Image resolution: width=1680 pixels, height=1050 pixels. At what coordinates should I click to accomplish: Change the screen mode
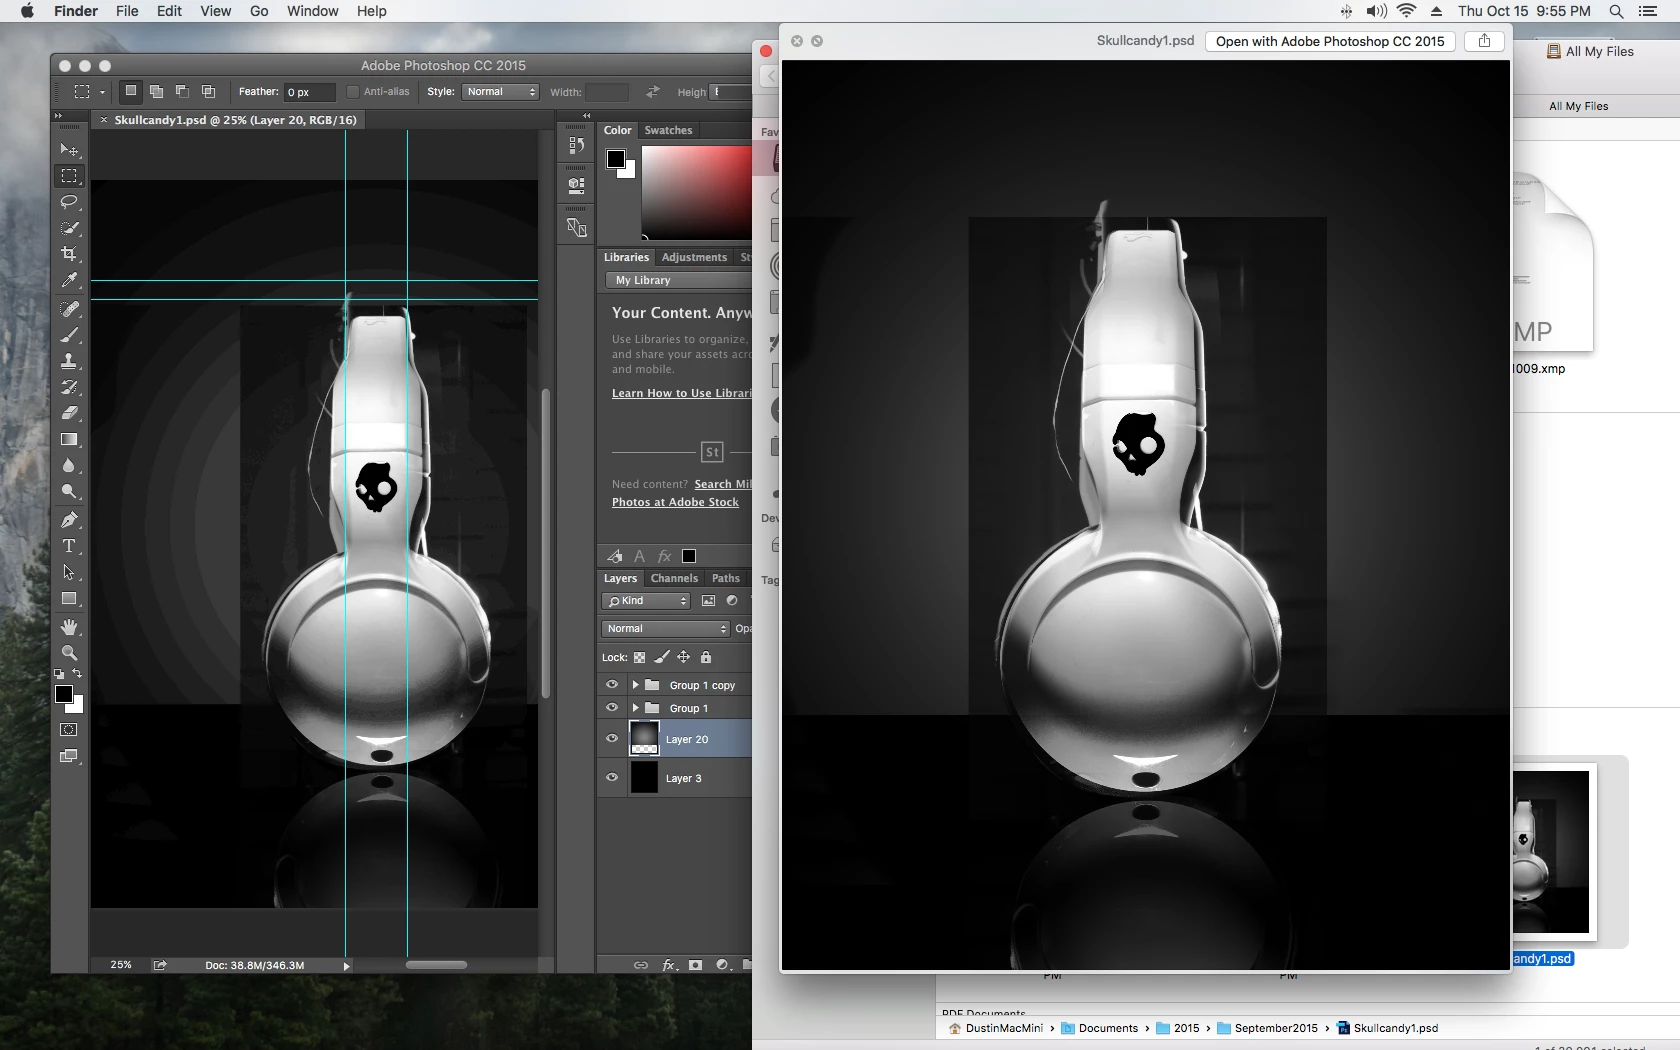click(69, 756)
